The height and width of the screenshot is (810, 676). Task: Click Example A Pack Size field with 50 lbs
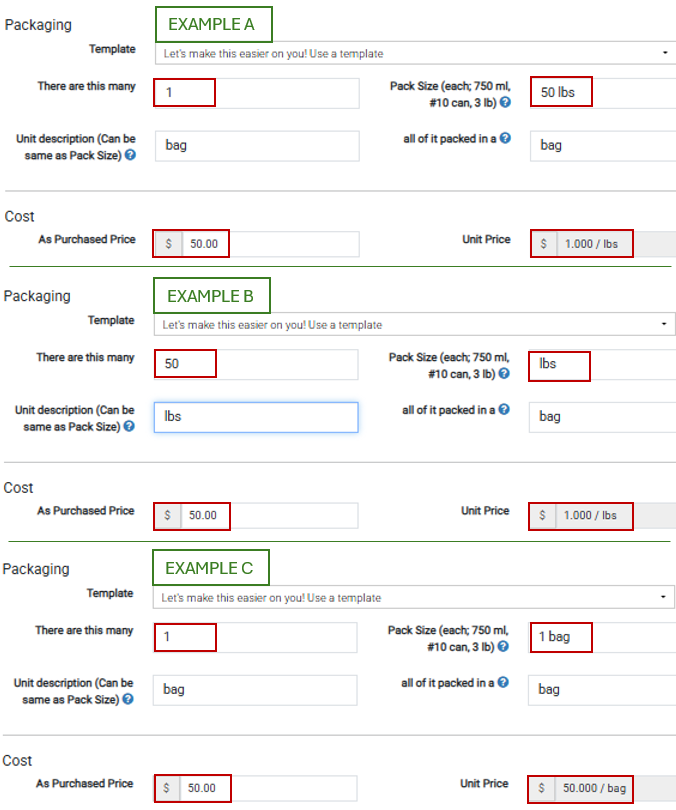pos(602,93)
